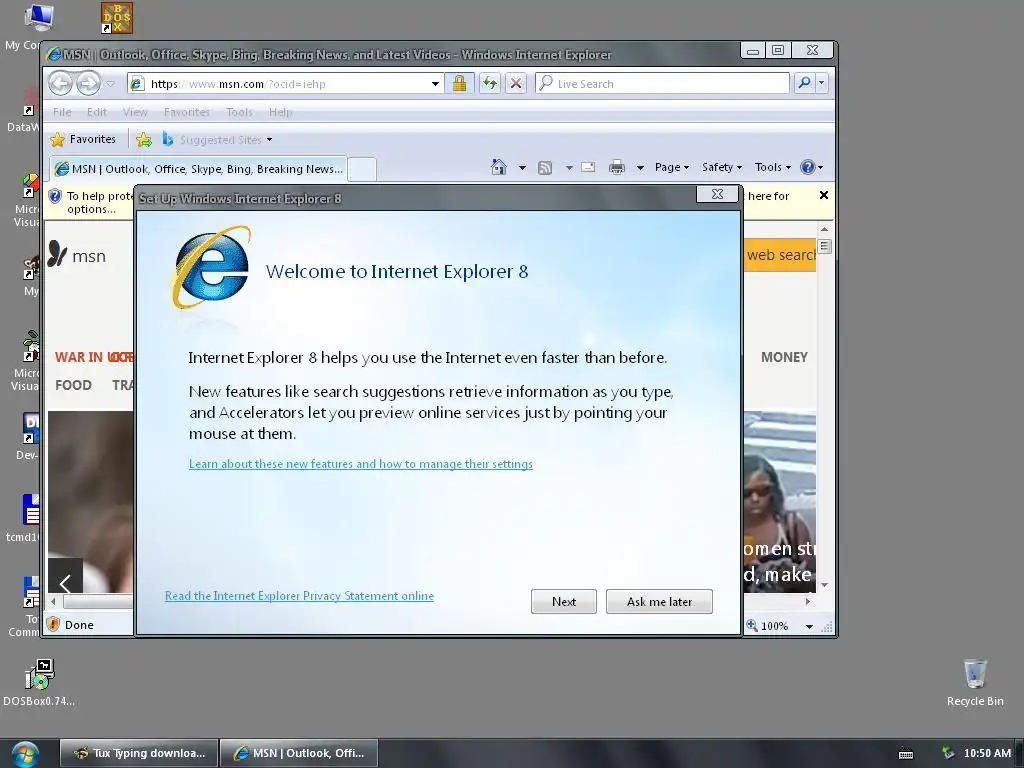The width and height of the screenshot is (1024, 768).
Task: Click the Ask me later button
Action: (659, 601)
